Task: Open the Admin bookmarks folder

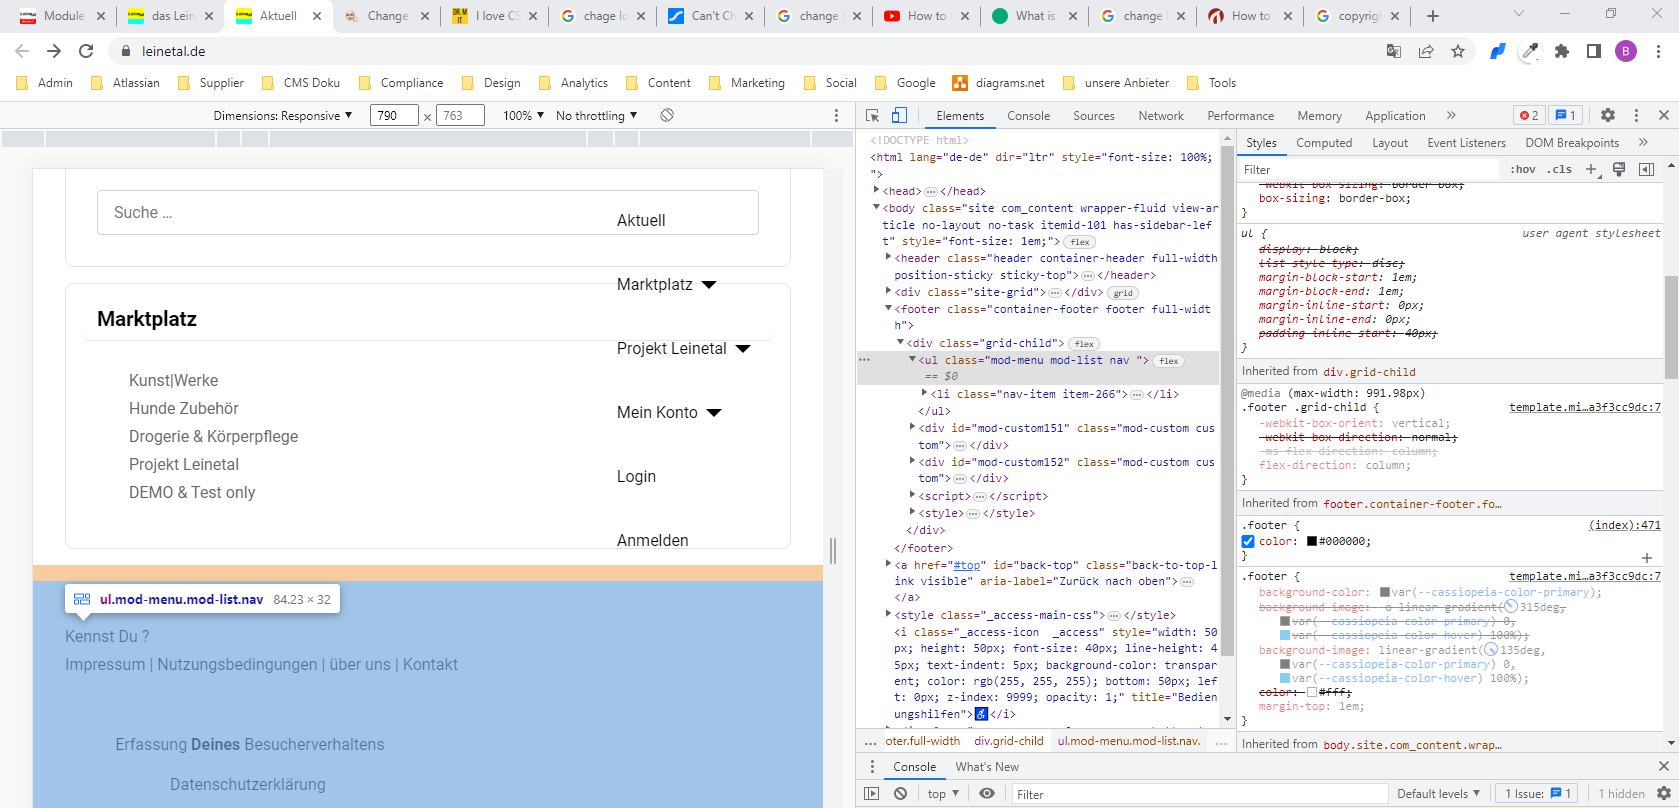Action: 45,83
